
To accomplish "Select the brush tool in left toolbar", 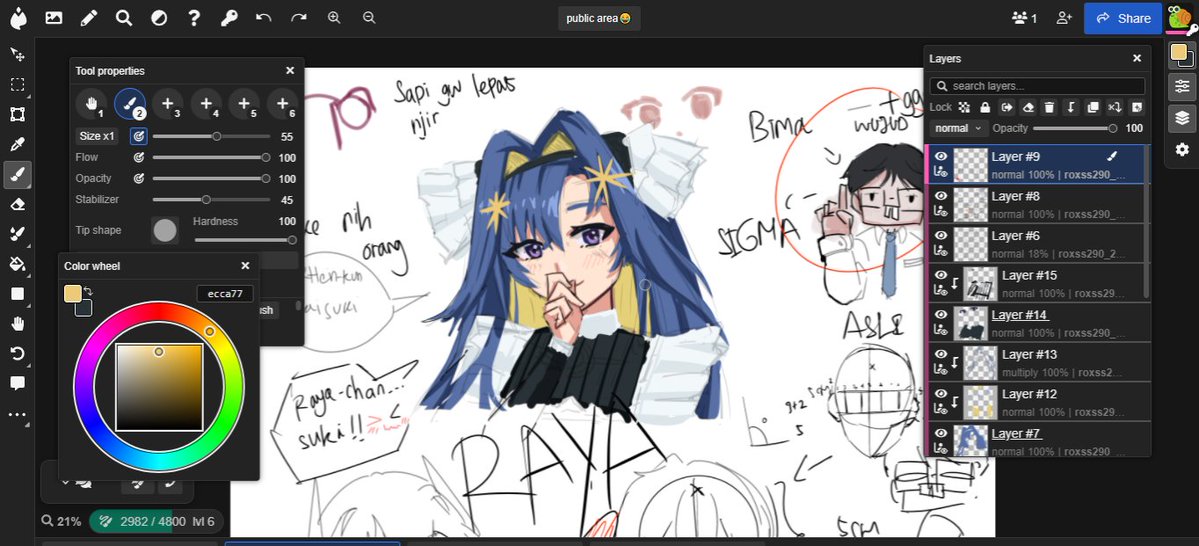I will point(18,174).
